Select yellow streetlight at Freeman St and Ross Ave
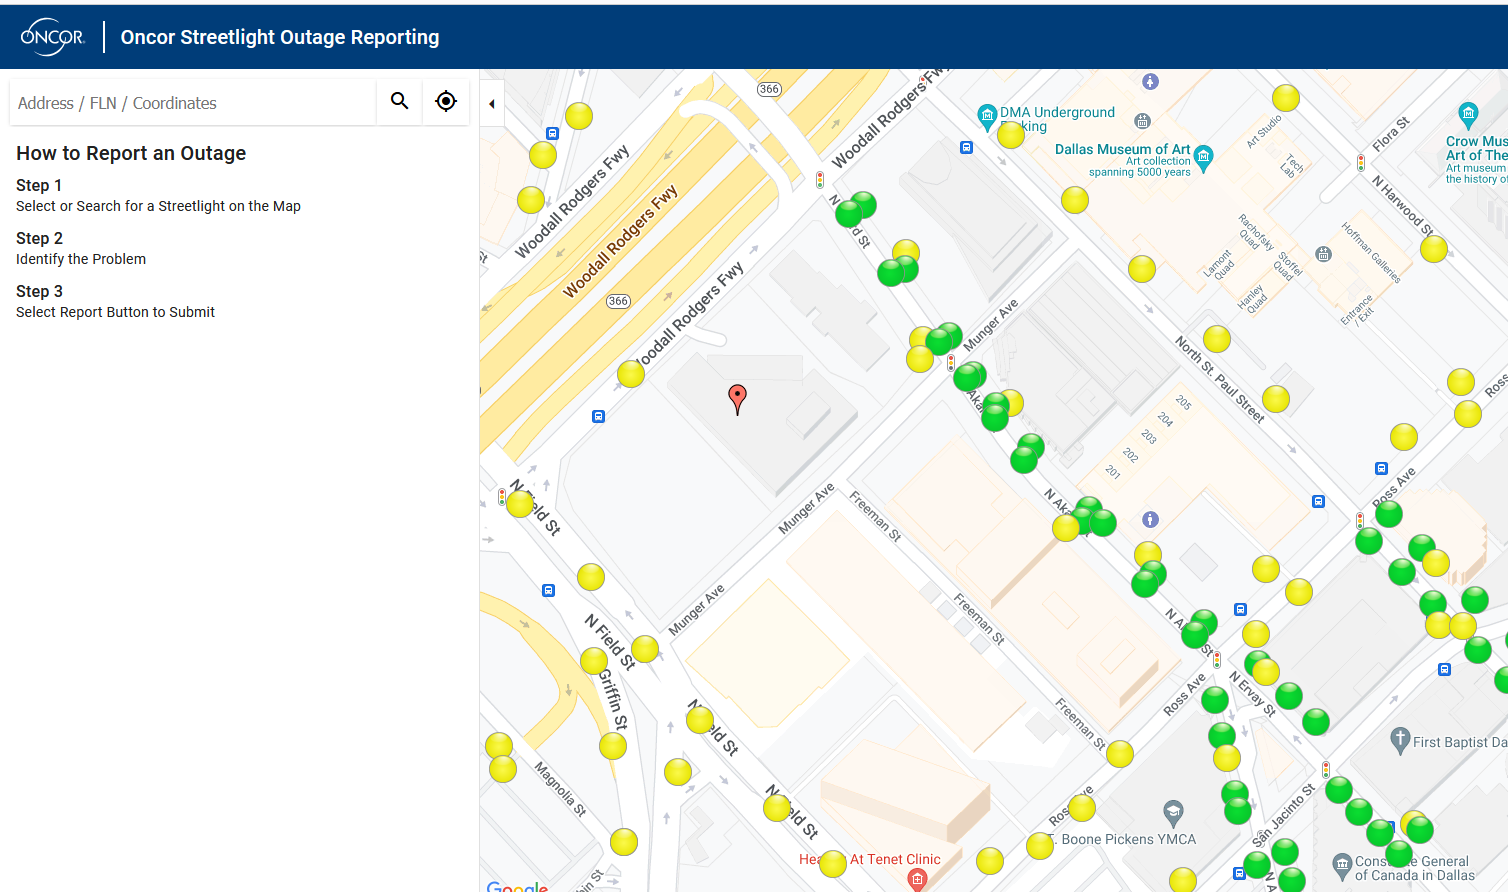The width and height of the screenshot is (1508, 892). click(x=1120, y=754)
